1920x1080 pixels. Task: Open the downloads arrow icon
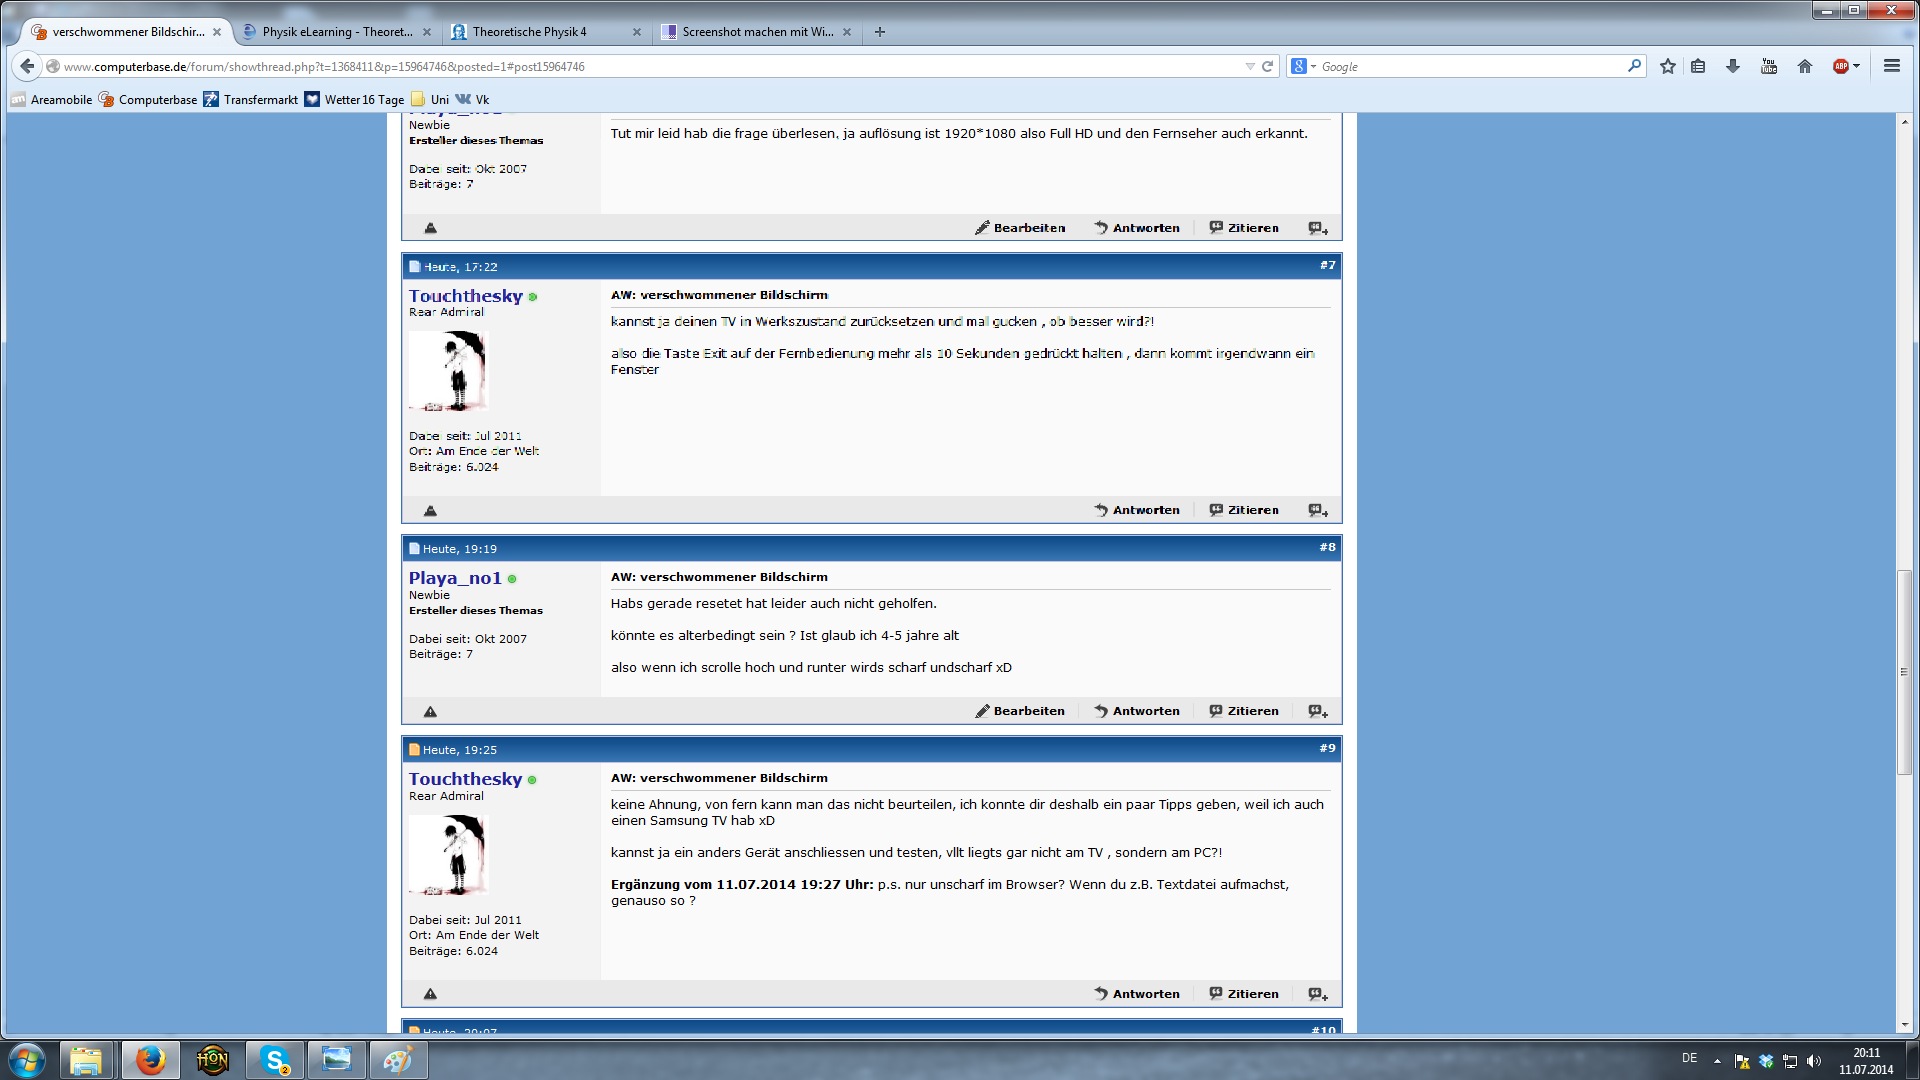(1733, 66)
